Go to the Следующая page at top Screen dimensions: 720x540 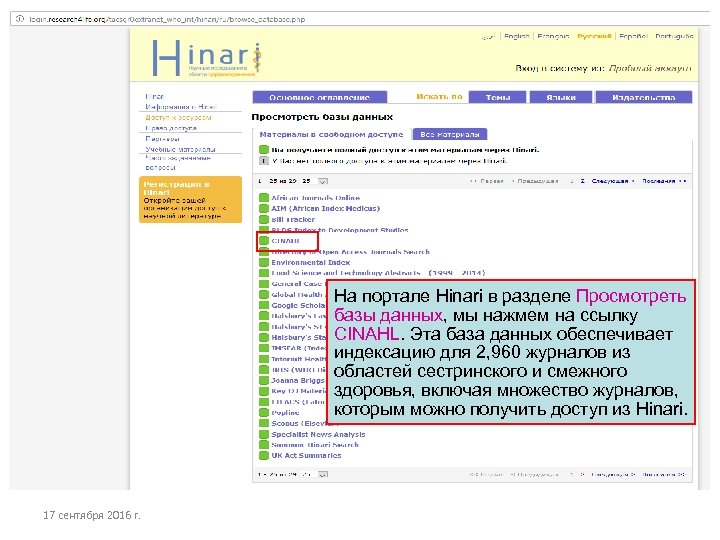(613, 181)
